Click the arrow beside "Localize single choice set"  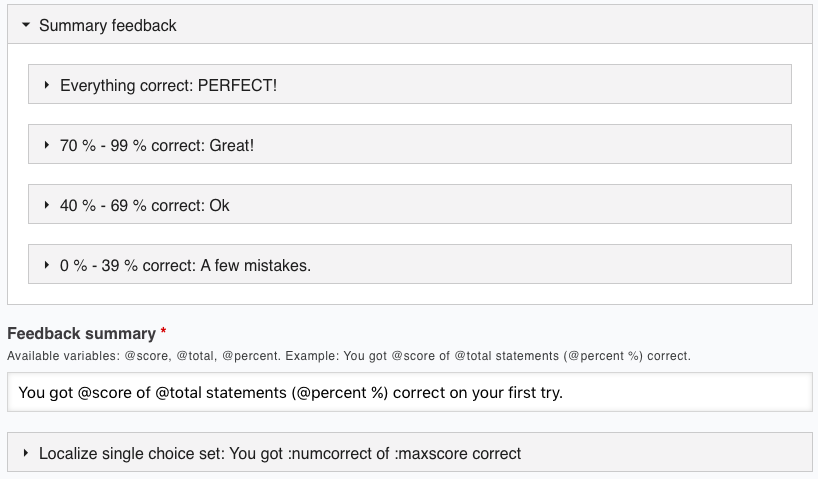coord(26,454)
